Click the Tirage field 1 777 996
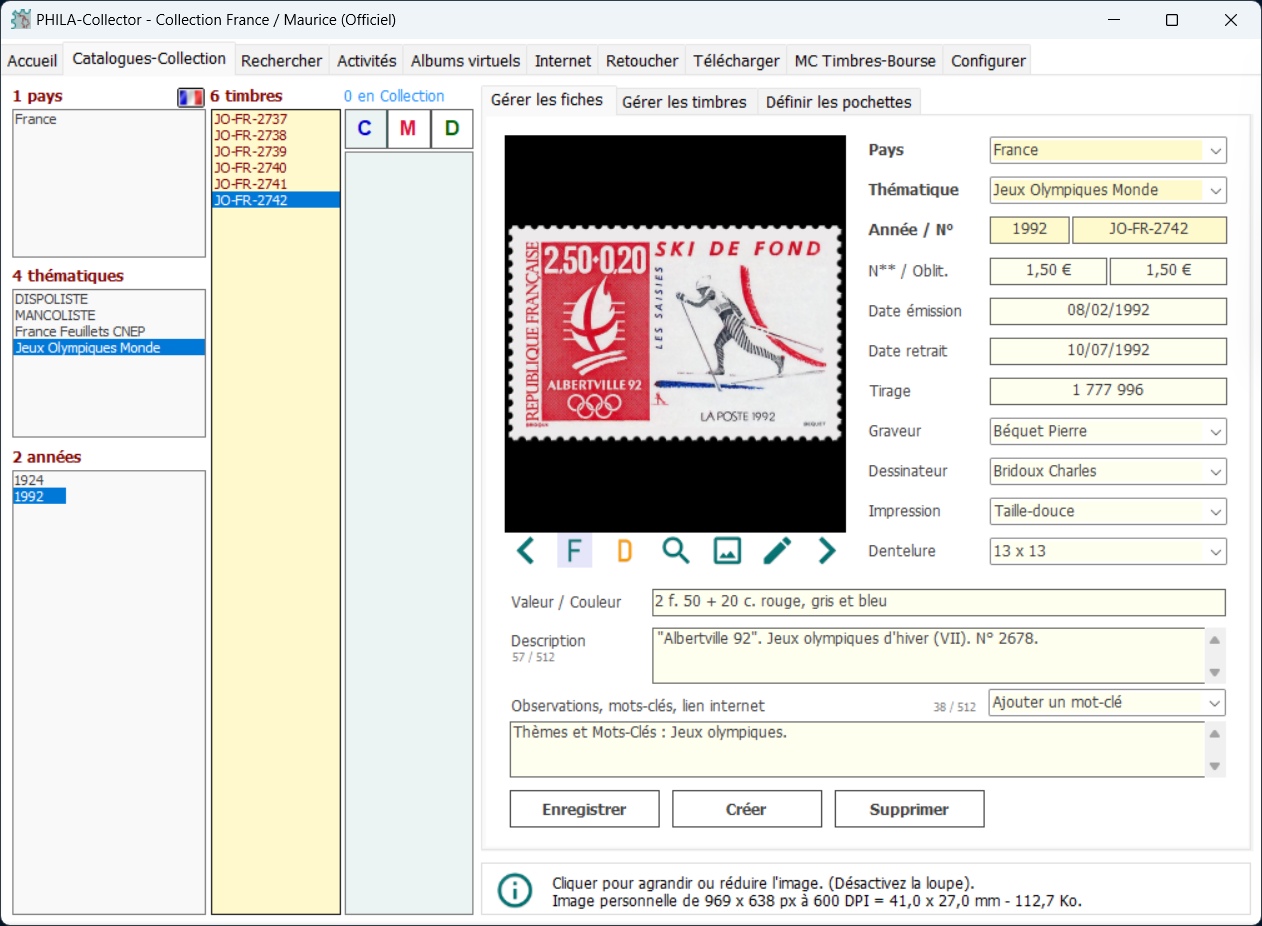The image size is (1262, 926). (x=1108, y=391)
